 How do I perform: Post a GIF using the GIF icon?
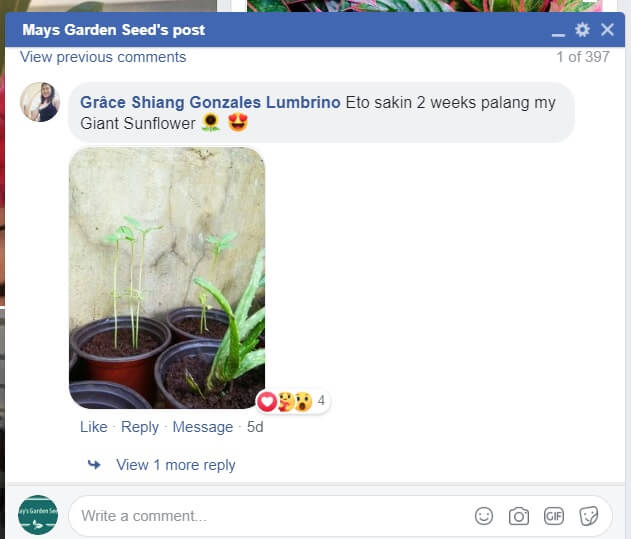click(554, 516)
